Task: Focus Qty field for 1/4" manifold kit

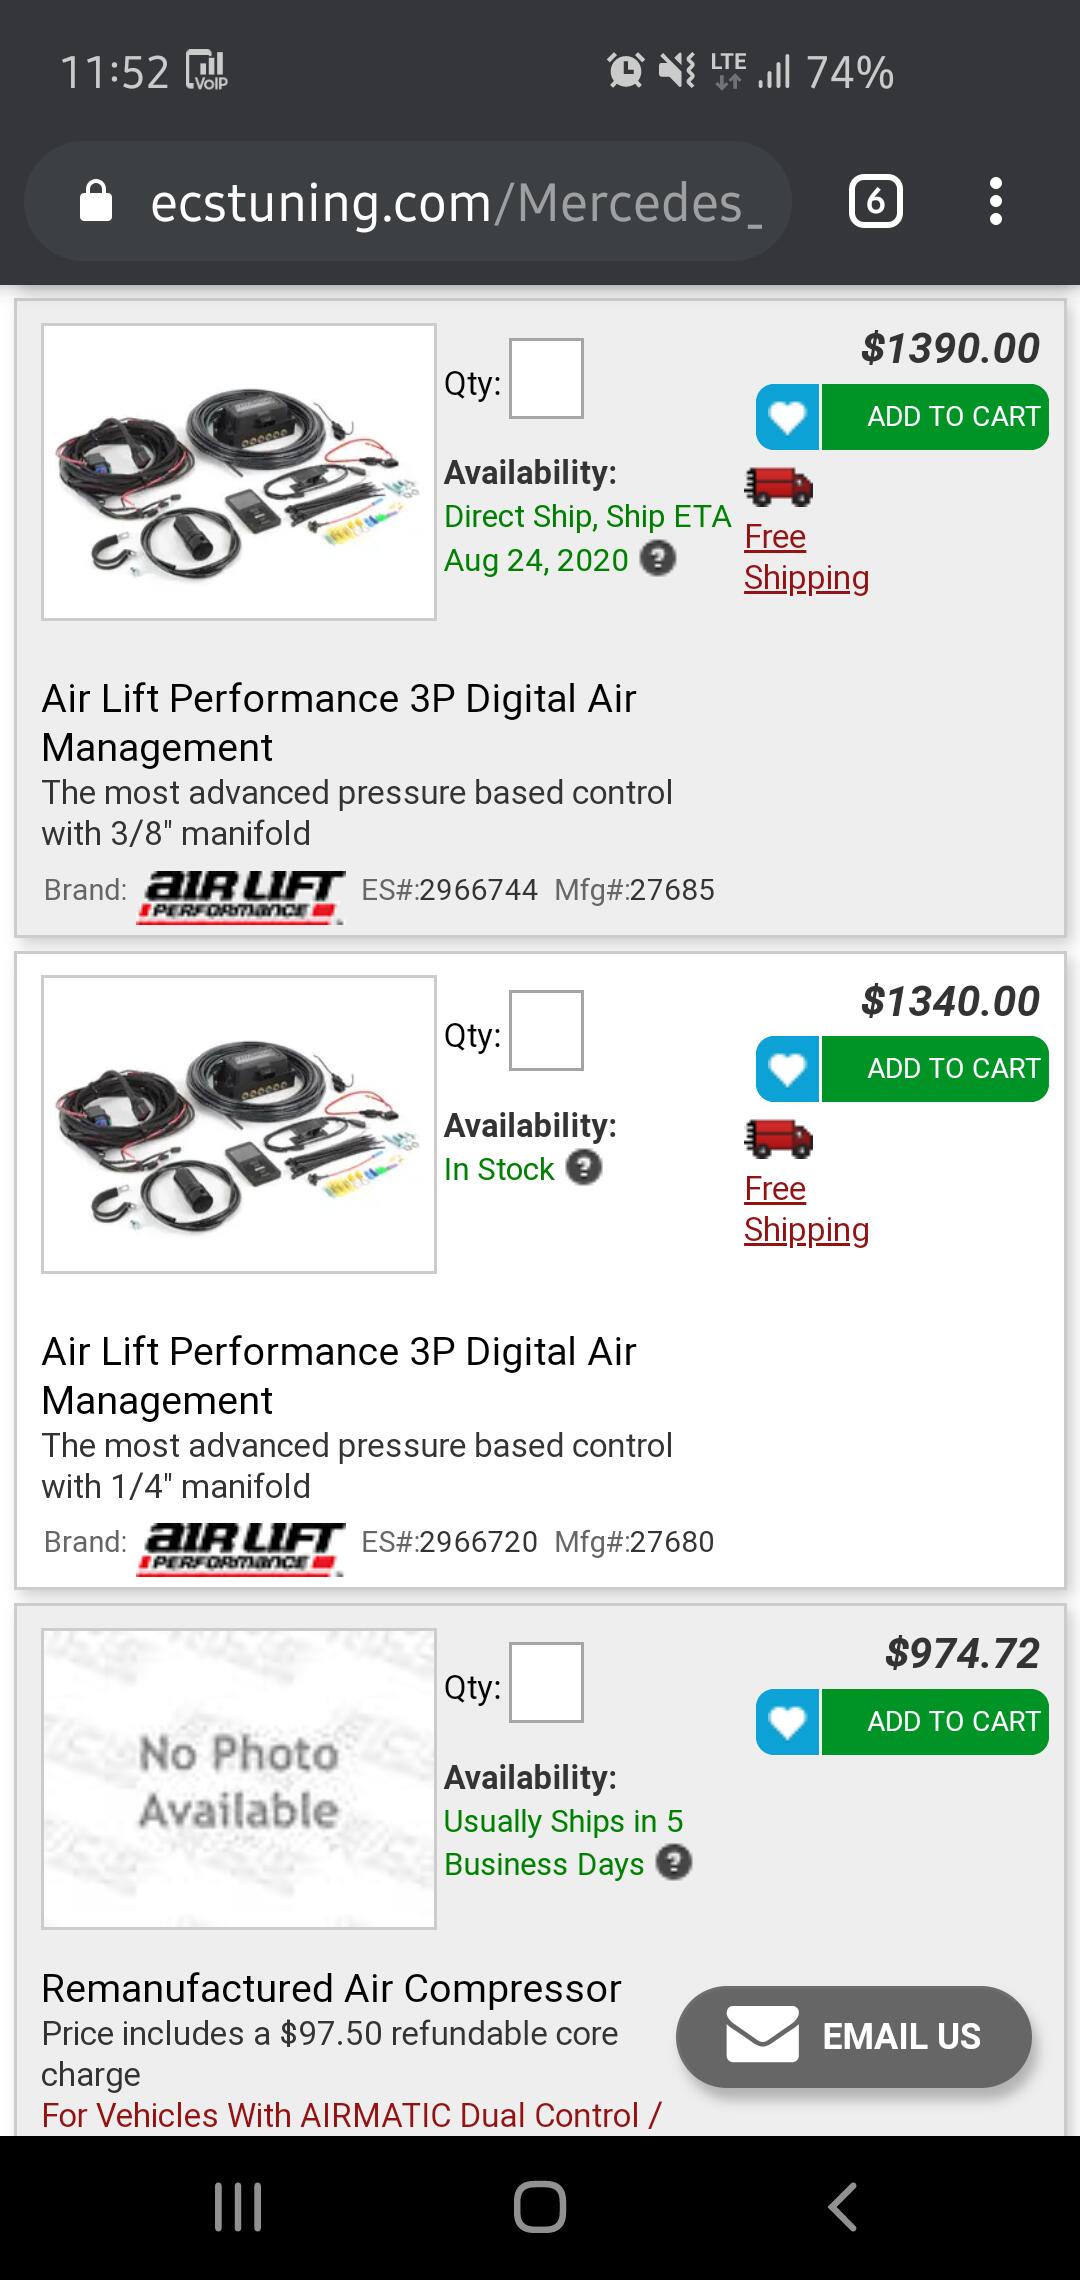Action: [546, 1030]
